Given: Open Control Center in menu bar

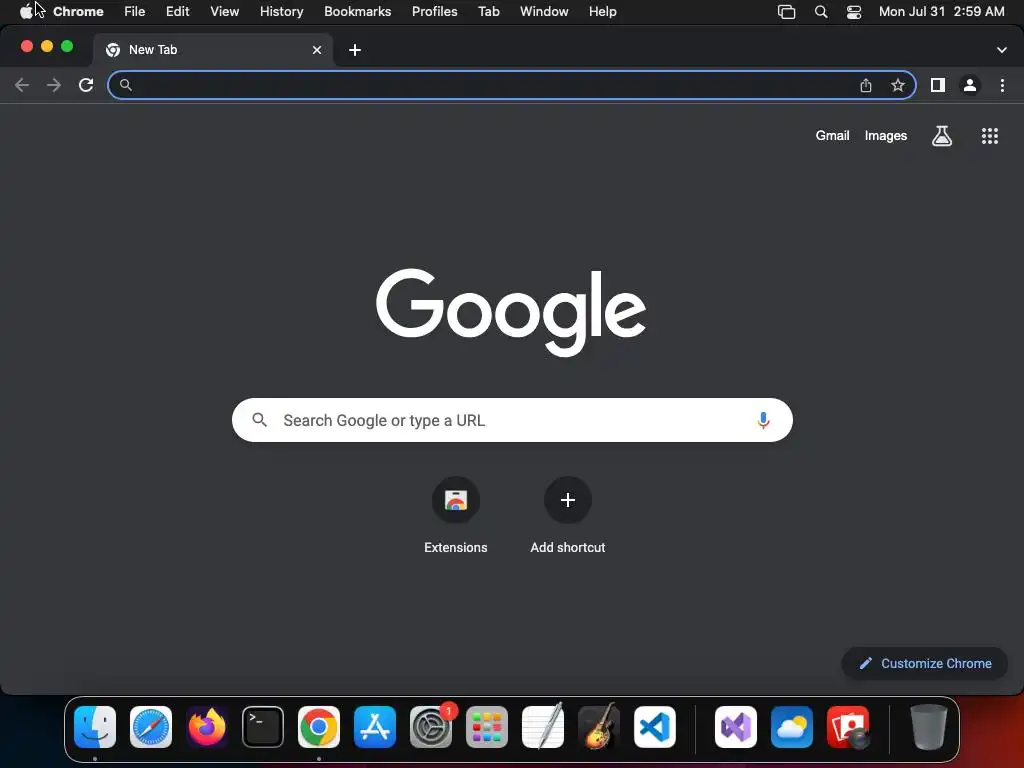Looking at the screenshot, I should click(854, 11).
